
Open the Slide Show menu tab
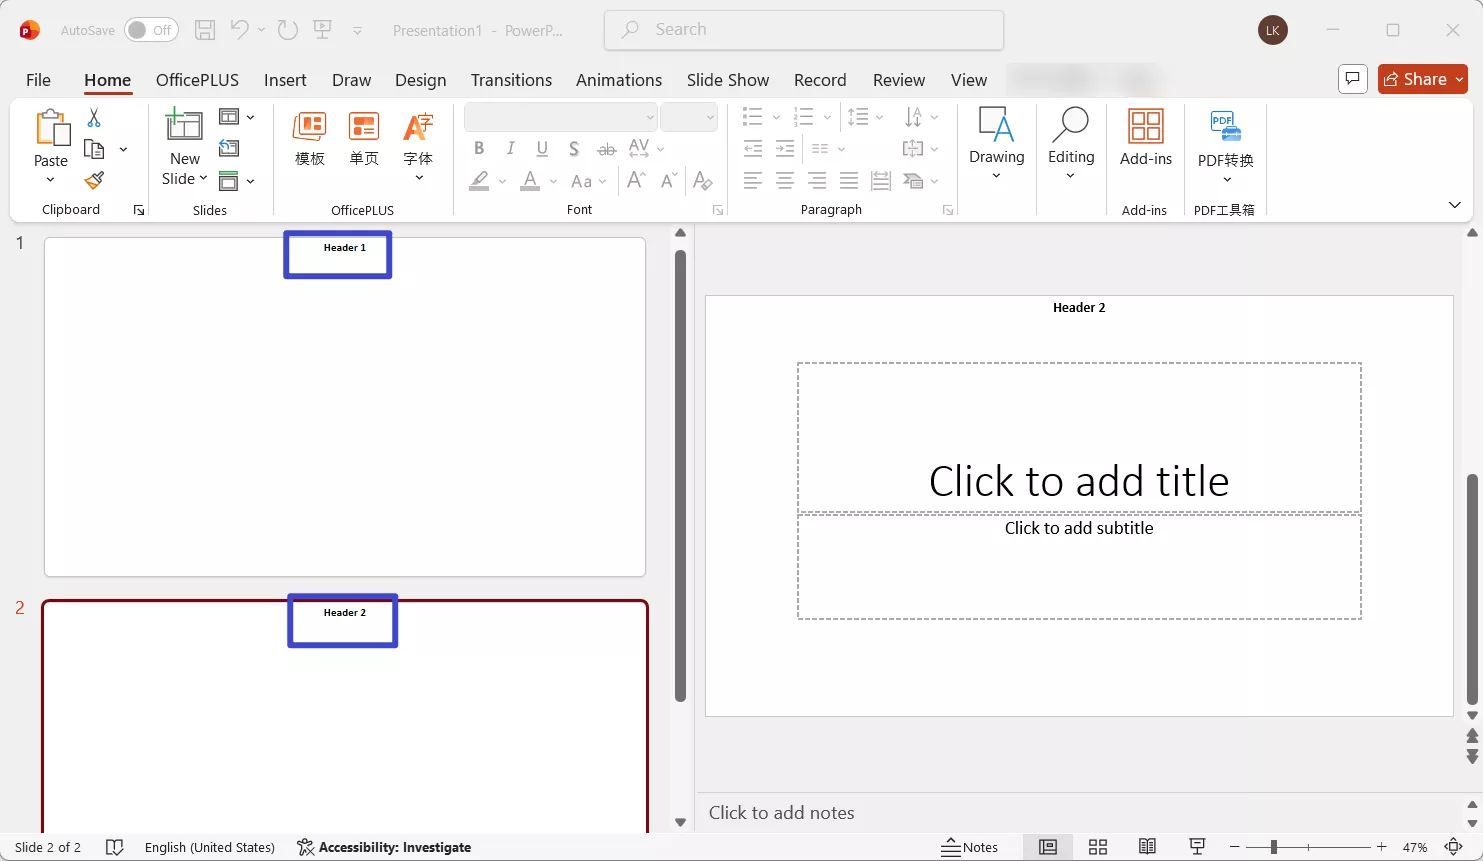pyautogui.click(x=728, y=80)
